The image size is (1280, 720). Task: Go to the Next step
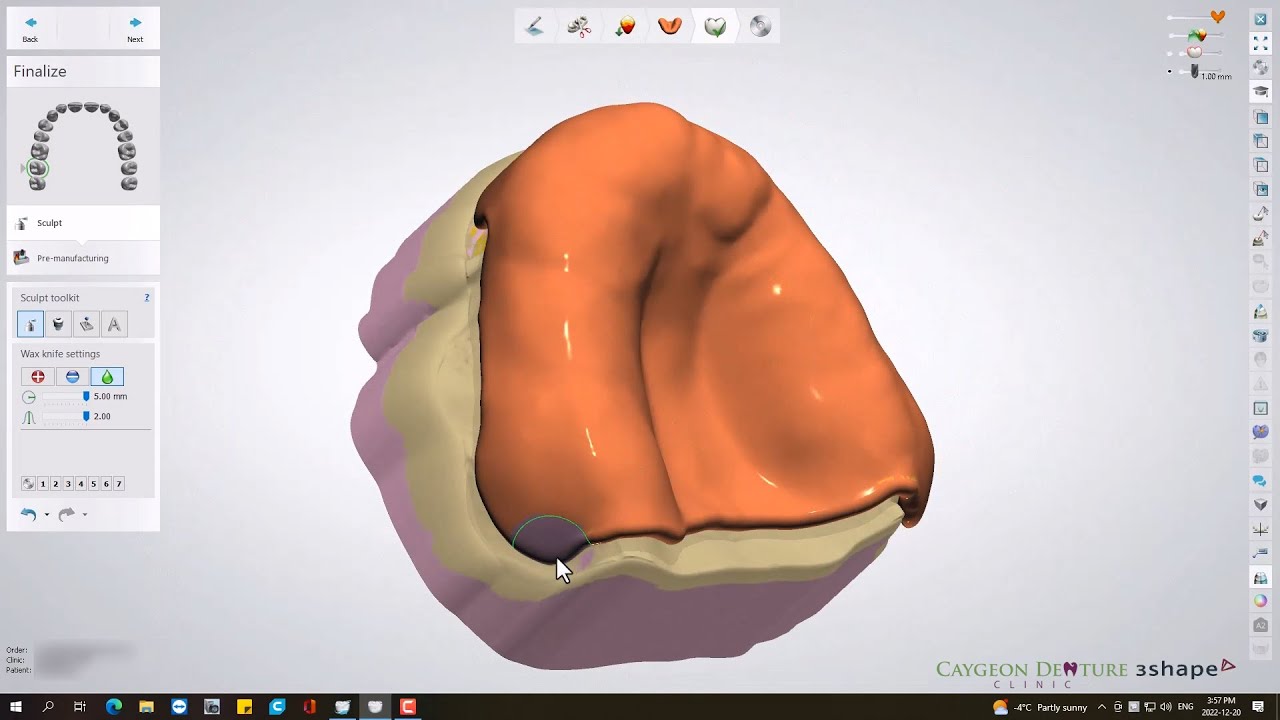[135, 29]
